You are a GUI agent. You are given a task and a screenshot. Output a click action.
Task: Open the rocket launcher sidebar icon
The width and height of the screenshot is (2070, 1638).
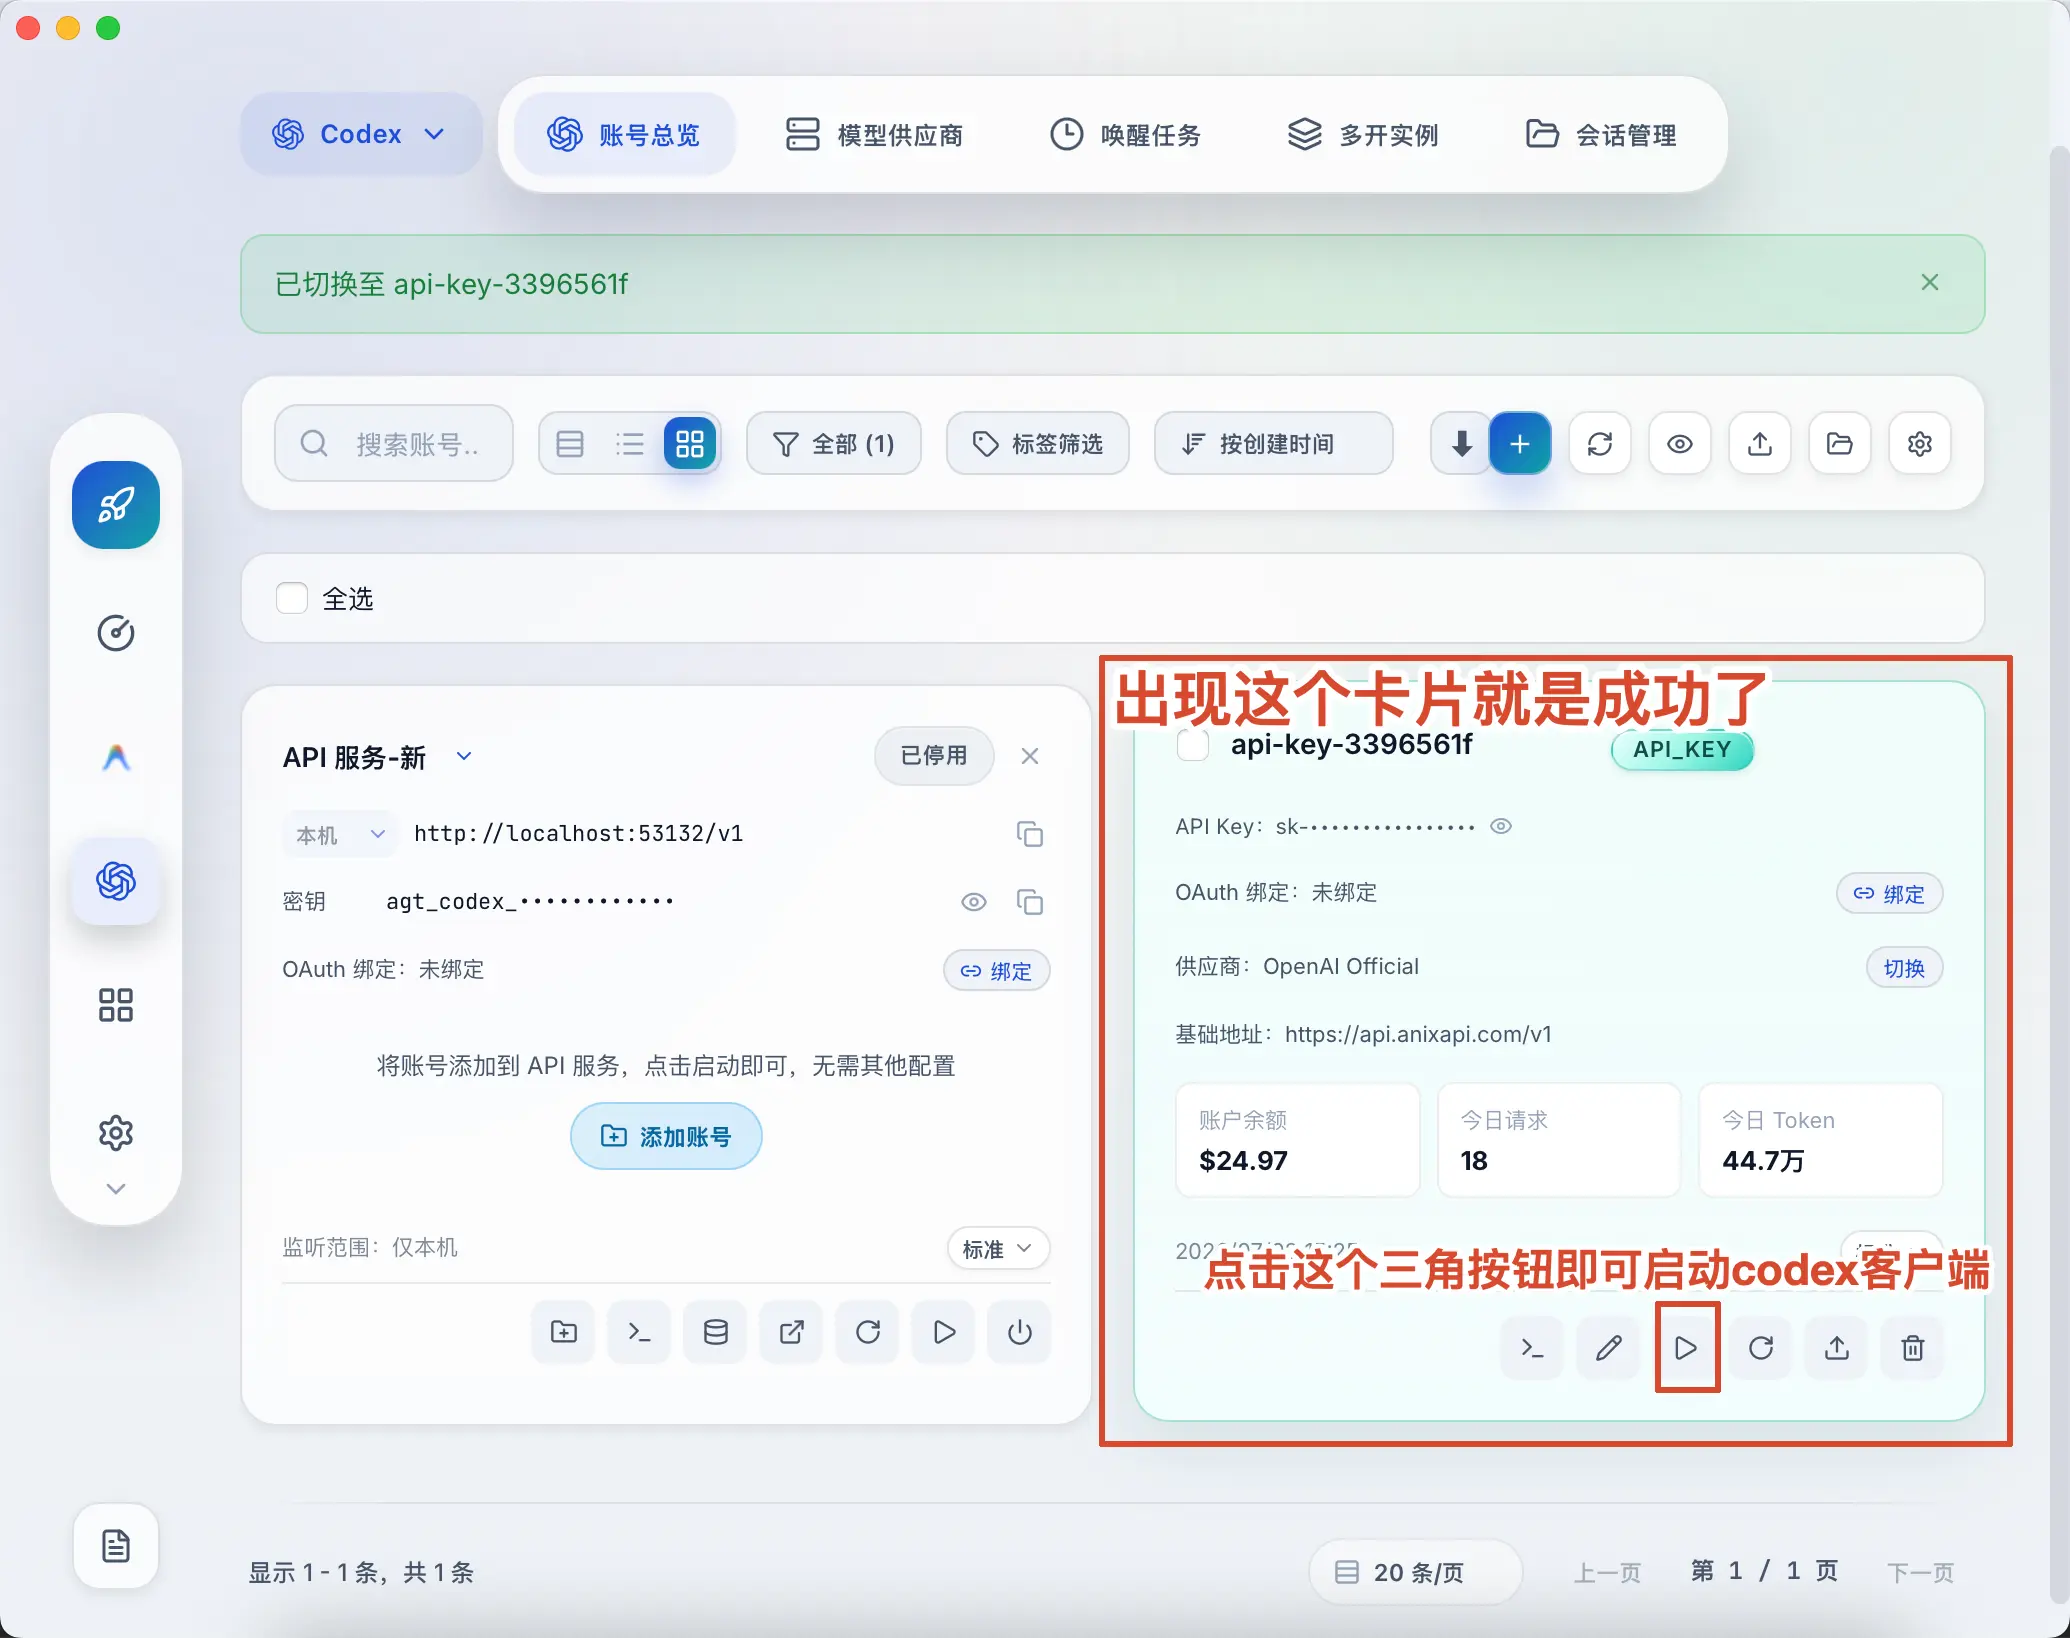116,505
